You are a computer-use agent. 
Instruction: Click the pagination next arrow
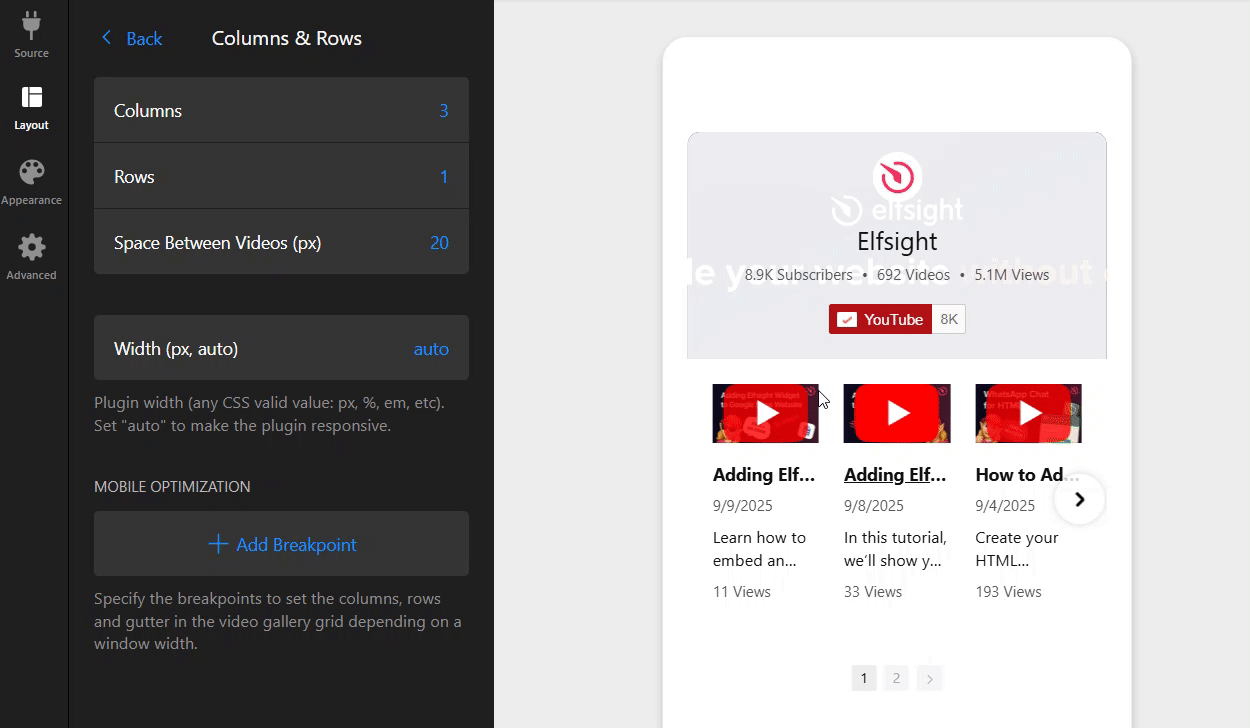click(929, 679)
